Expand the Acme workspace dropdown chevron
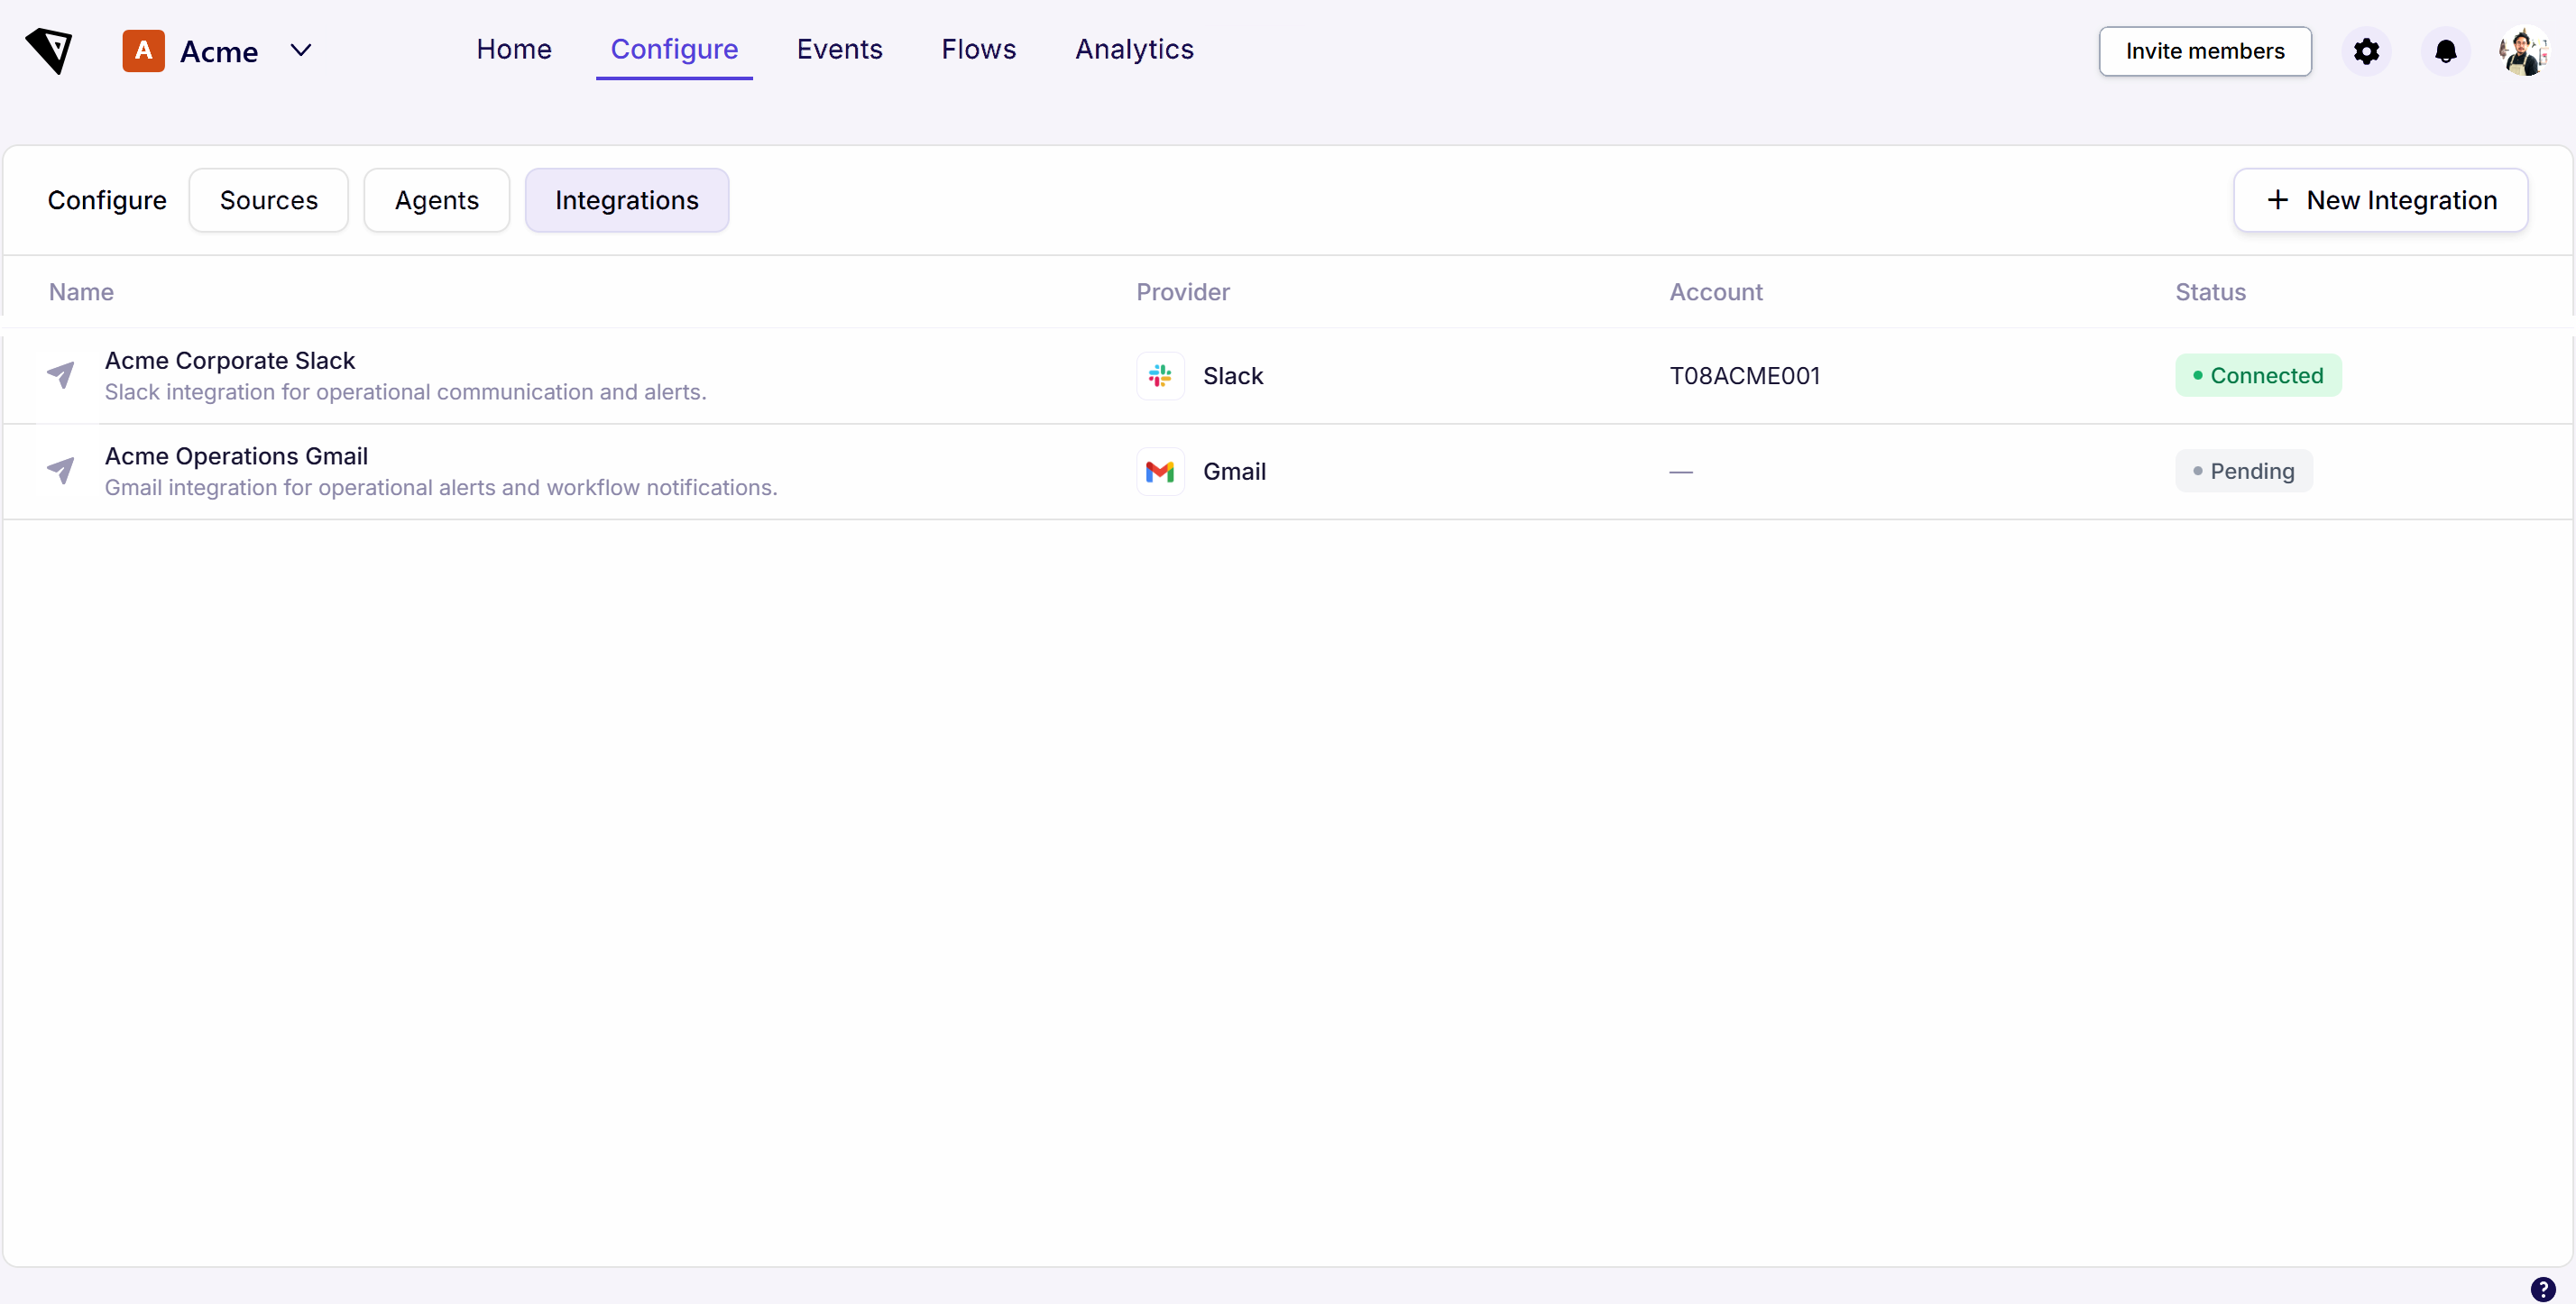This screenshot has height=1304, width=2576. (300, 50)
